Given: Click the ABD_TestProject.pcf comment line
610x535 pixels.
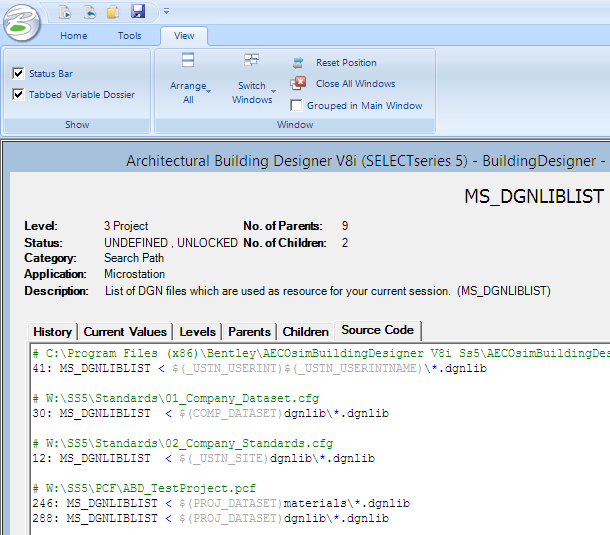Looking at the screenshot, I should tap(144, 488).
